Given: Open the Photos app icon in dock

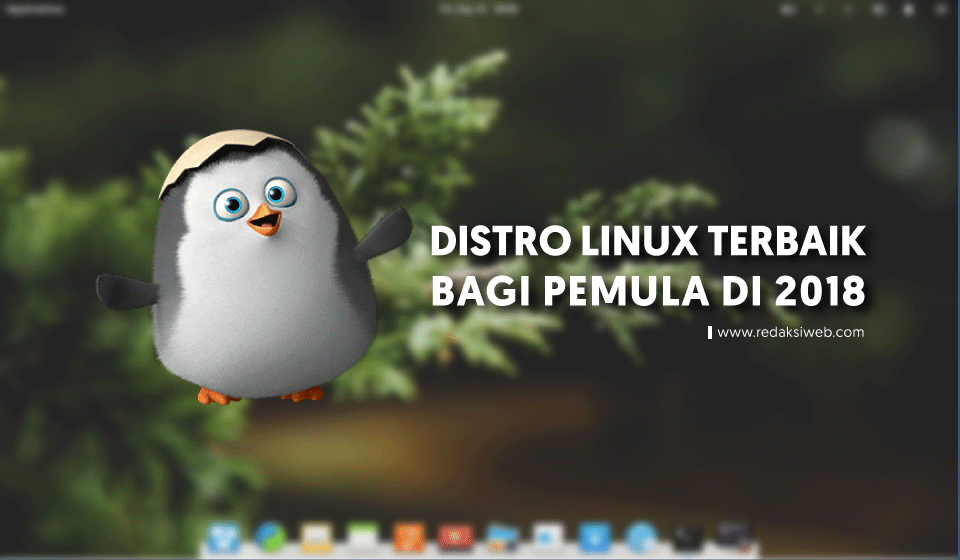Looking at the screenshot, I should point(502,537).
